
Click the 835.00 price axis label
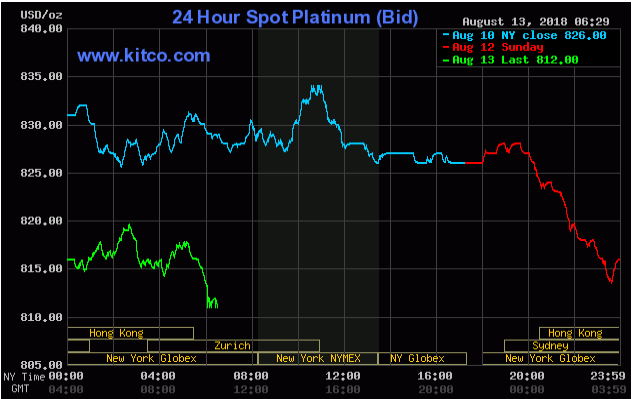41,76
